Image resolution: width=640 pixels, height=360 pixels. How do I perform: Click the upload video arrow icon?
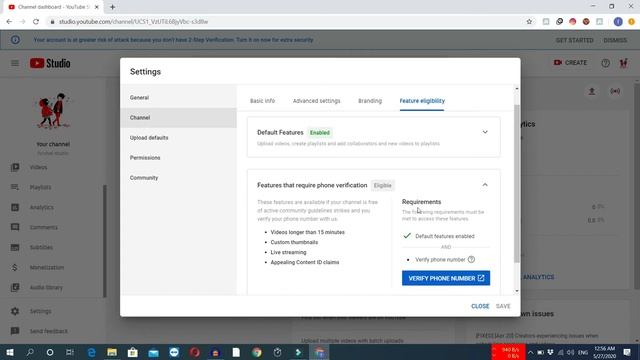click(x=591, y=91)
